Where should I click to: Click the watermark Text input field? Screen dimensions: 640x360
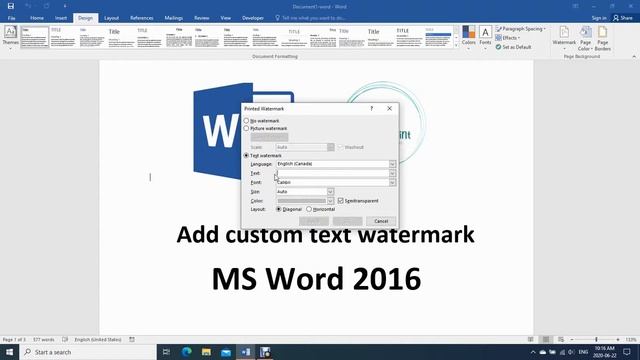tap(332, 173)
